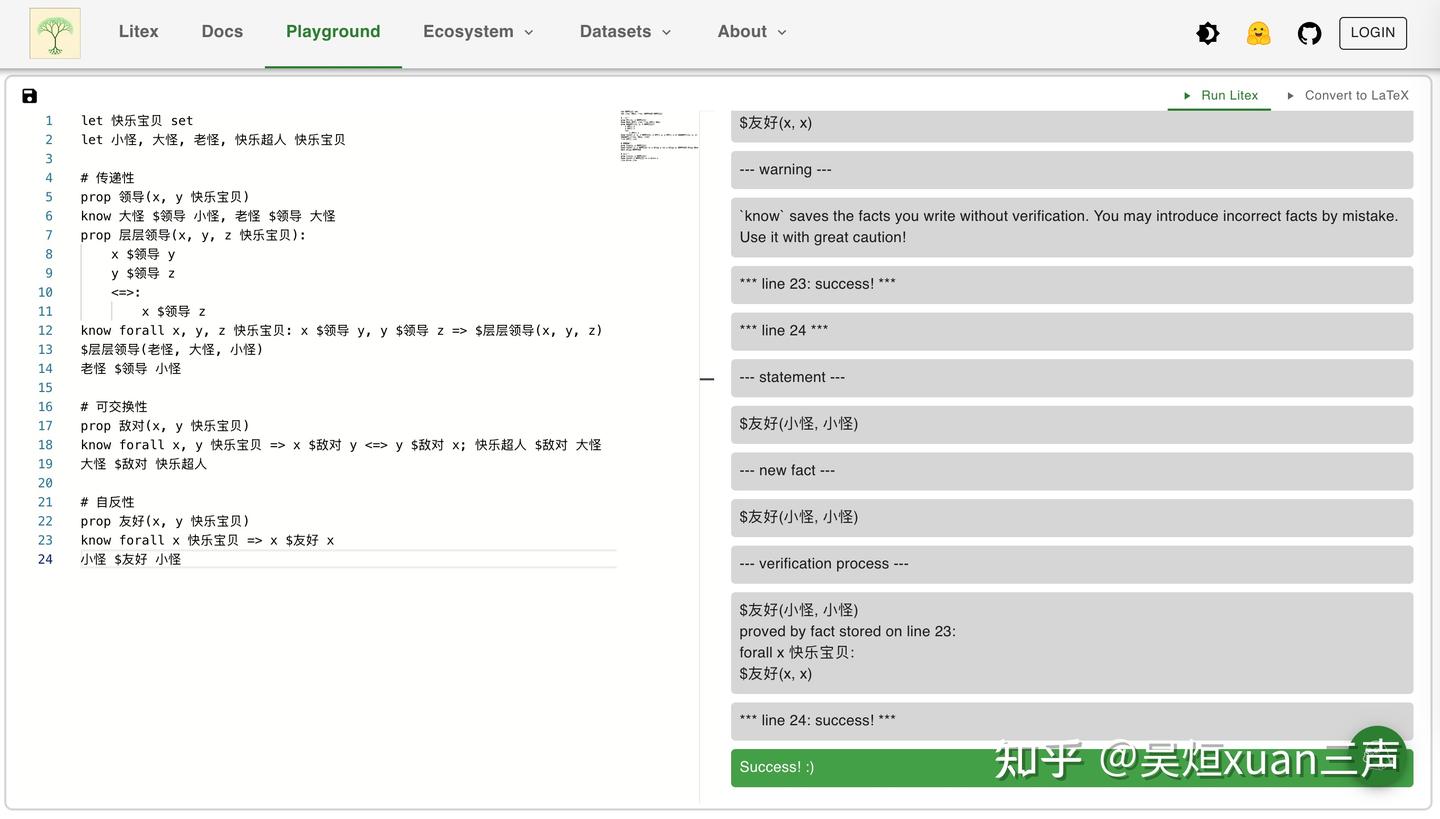Click the '--- verification process ---' output block
This screenshot has height=819, width=1440.
(x=1072, y=564)
